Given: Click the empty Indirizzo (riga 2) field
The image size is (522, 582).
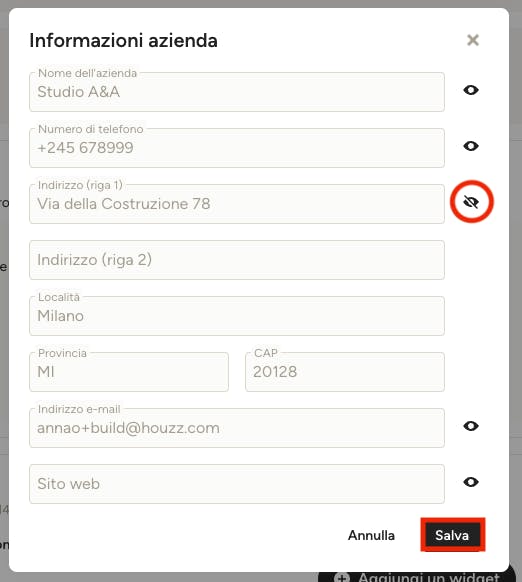Looking at the screenshot, I should click(237, 260).
